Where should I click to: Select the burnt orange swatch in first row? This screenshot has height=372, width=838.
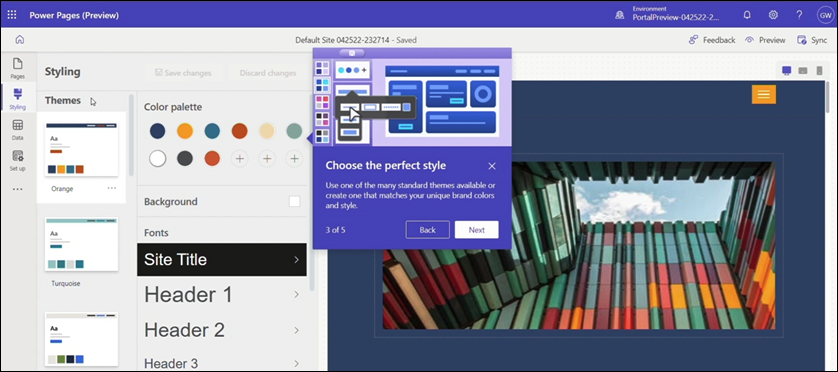(239, 131)
